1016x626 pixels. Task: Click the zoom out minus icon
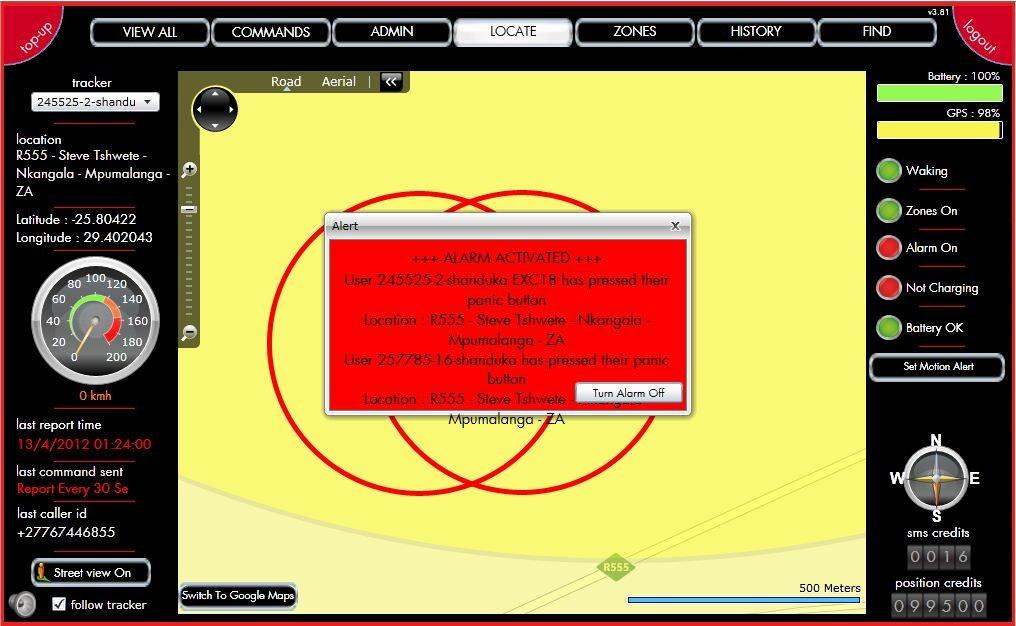pyautogui.click(x=190, y=332)
